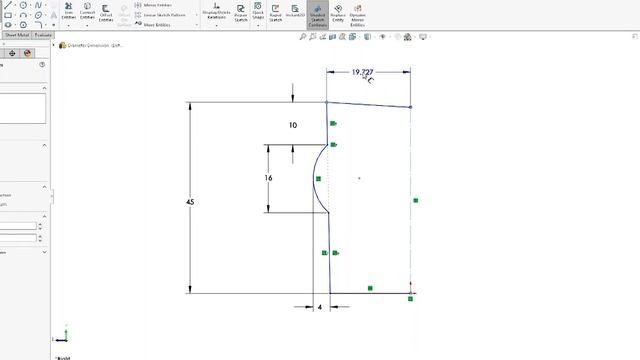
Task: Click Linear Sketch Pattern command
Action: click(160, 15)
